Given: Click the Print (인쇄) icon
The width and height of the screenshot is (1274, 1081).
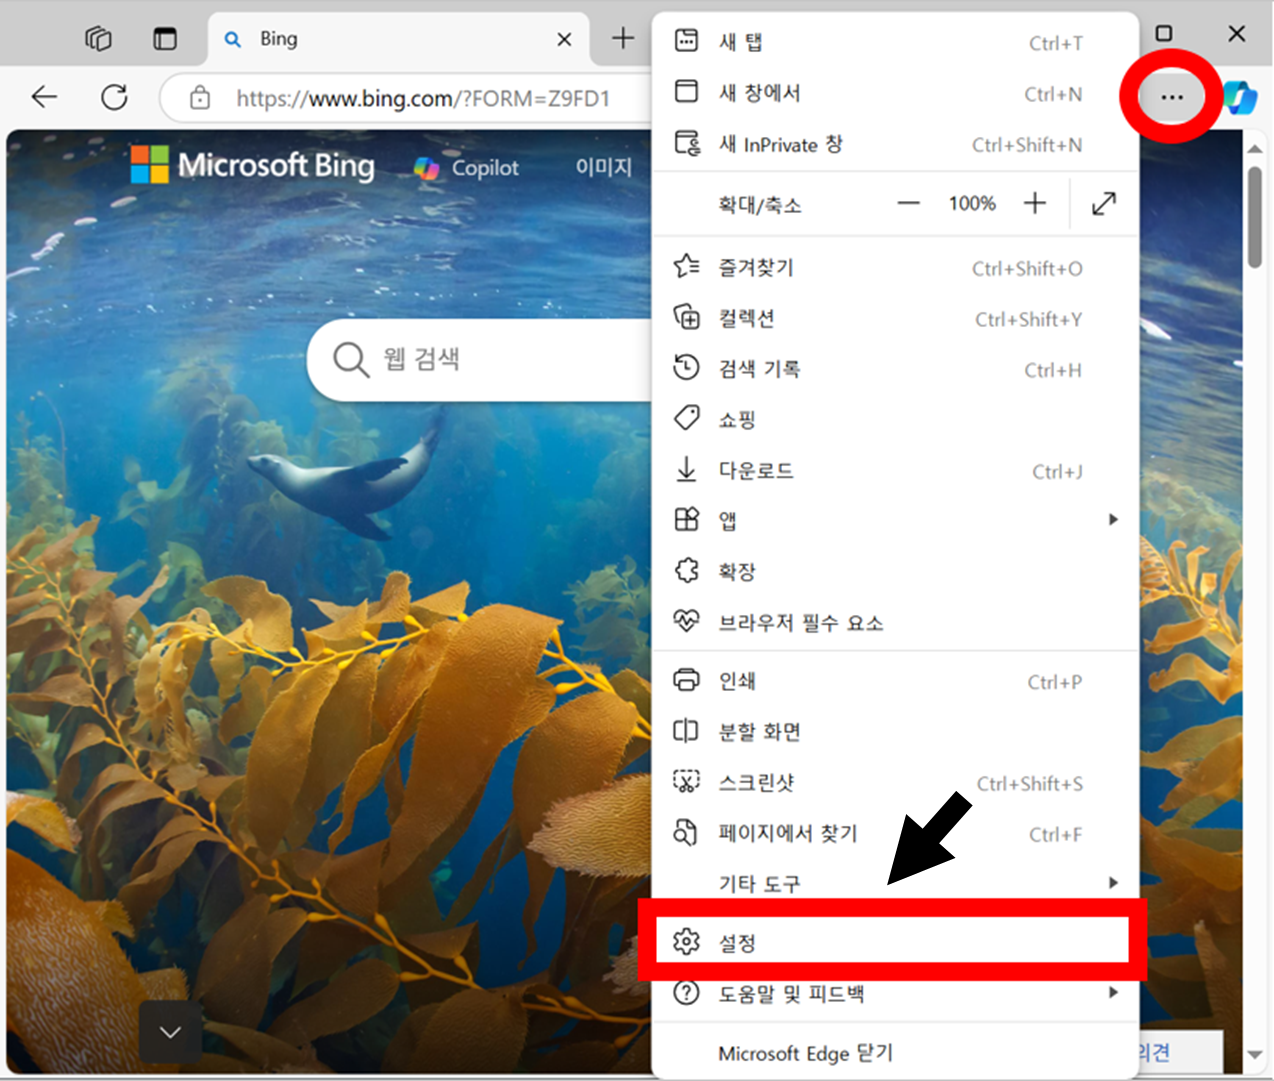Looking at the screenshot, I should (686, 681).
